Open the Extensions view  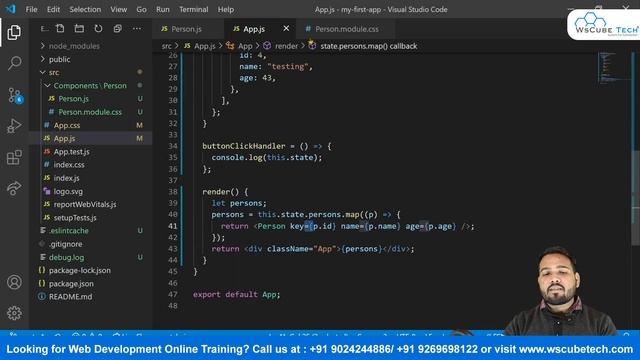point(14,157)
